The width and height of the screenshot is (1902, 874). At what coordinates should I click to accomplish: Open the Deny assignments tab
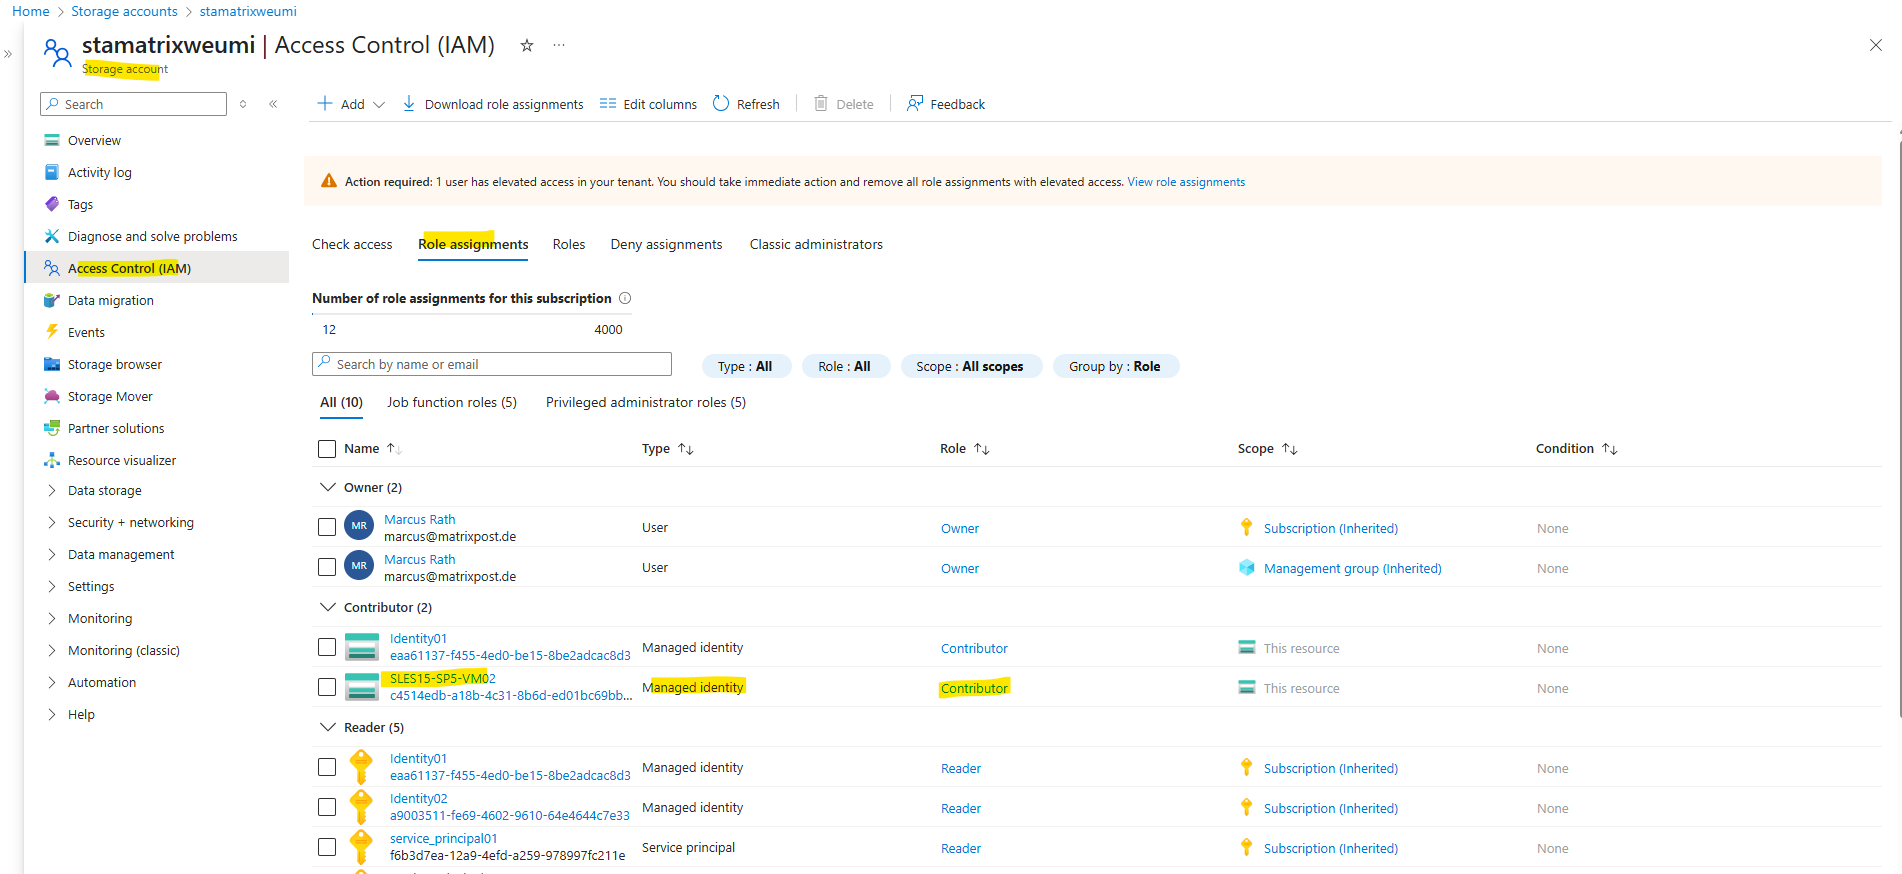point(666,244)
